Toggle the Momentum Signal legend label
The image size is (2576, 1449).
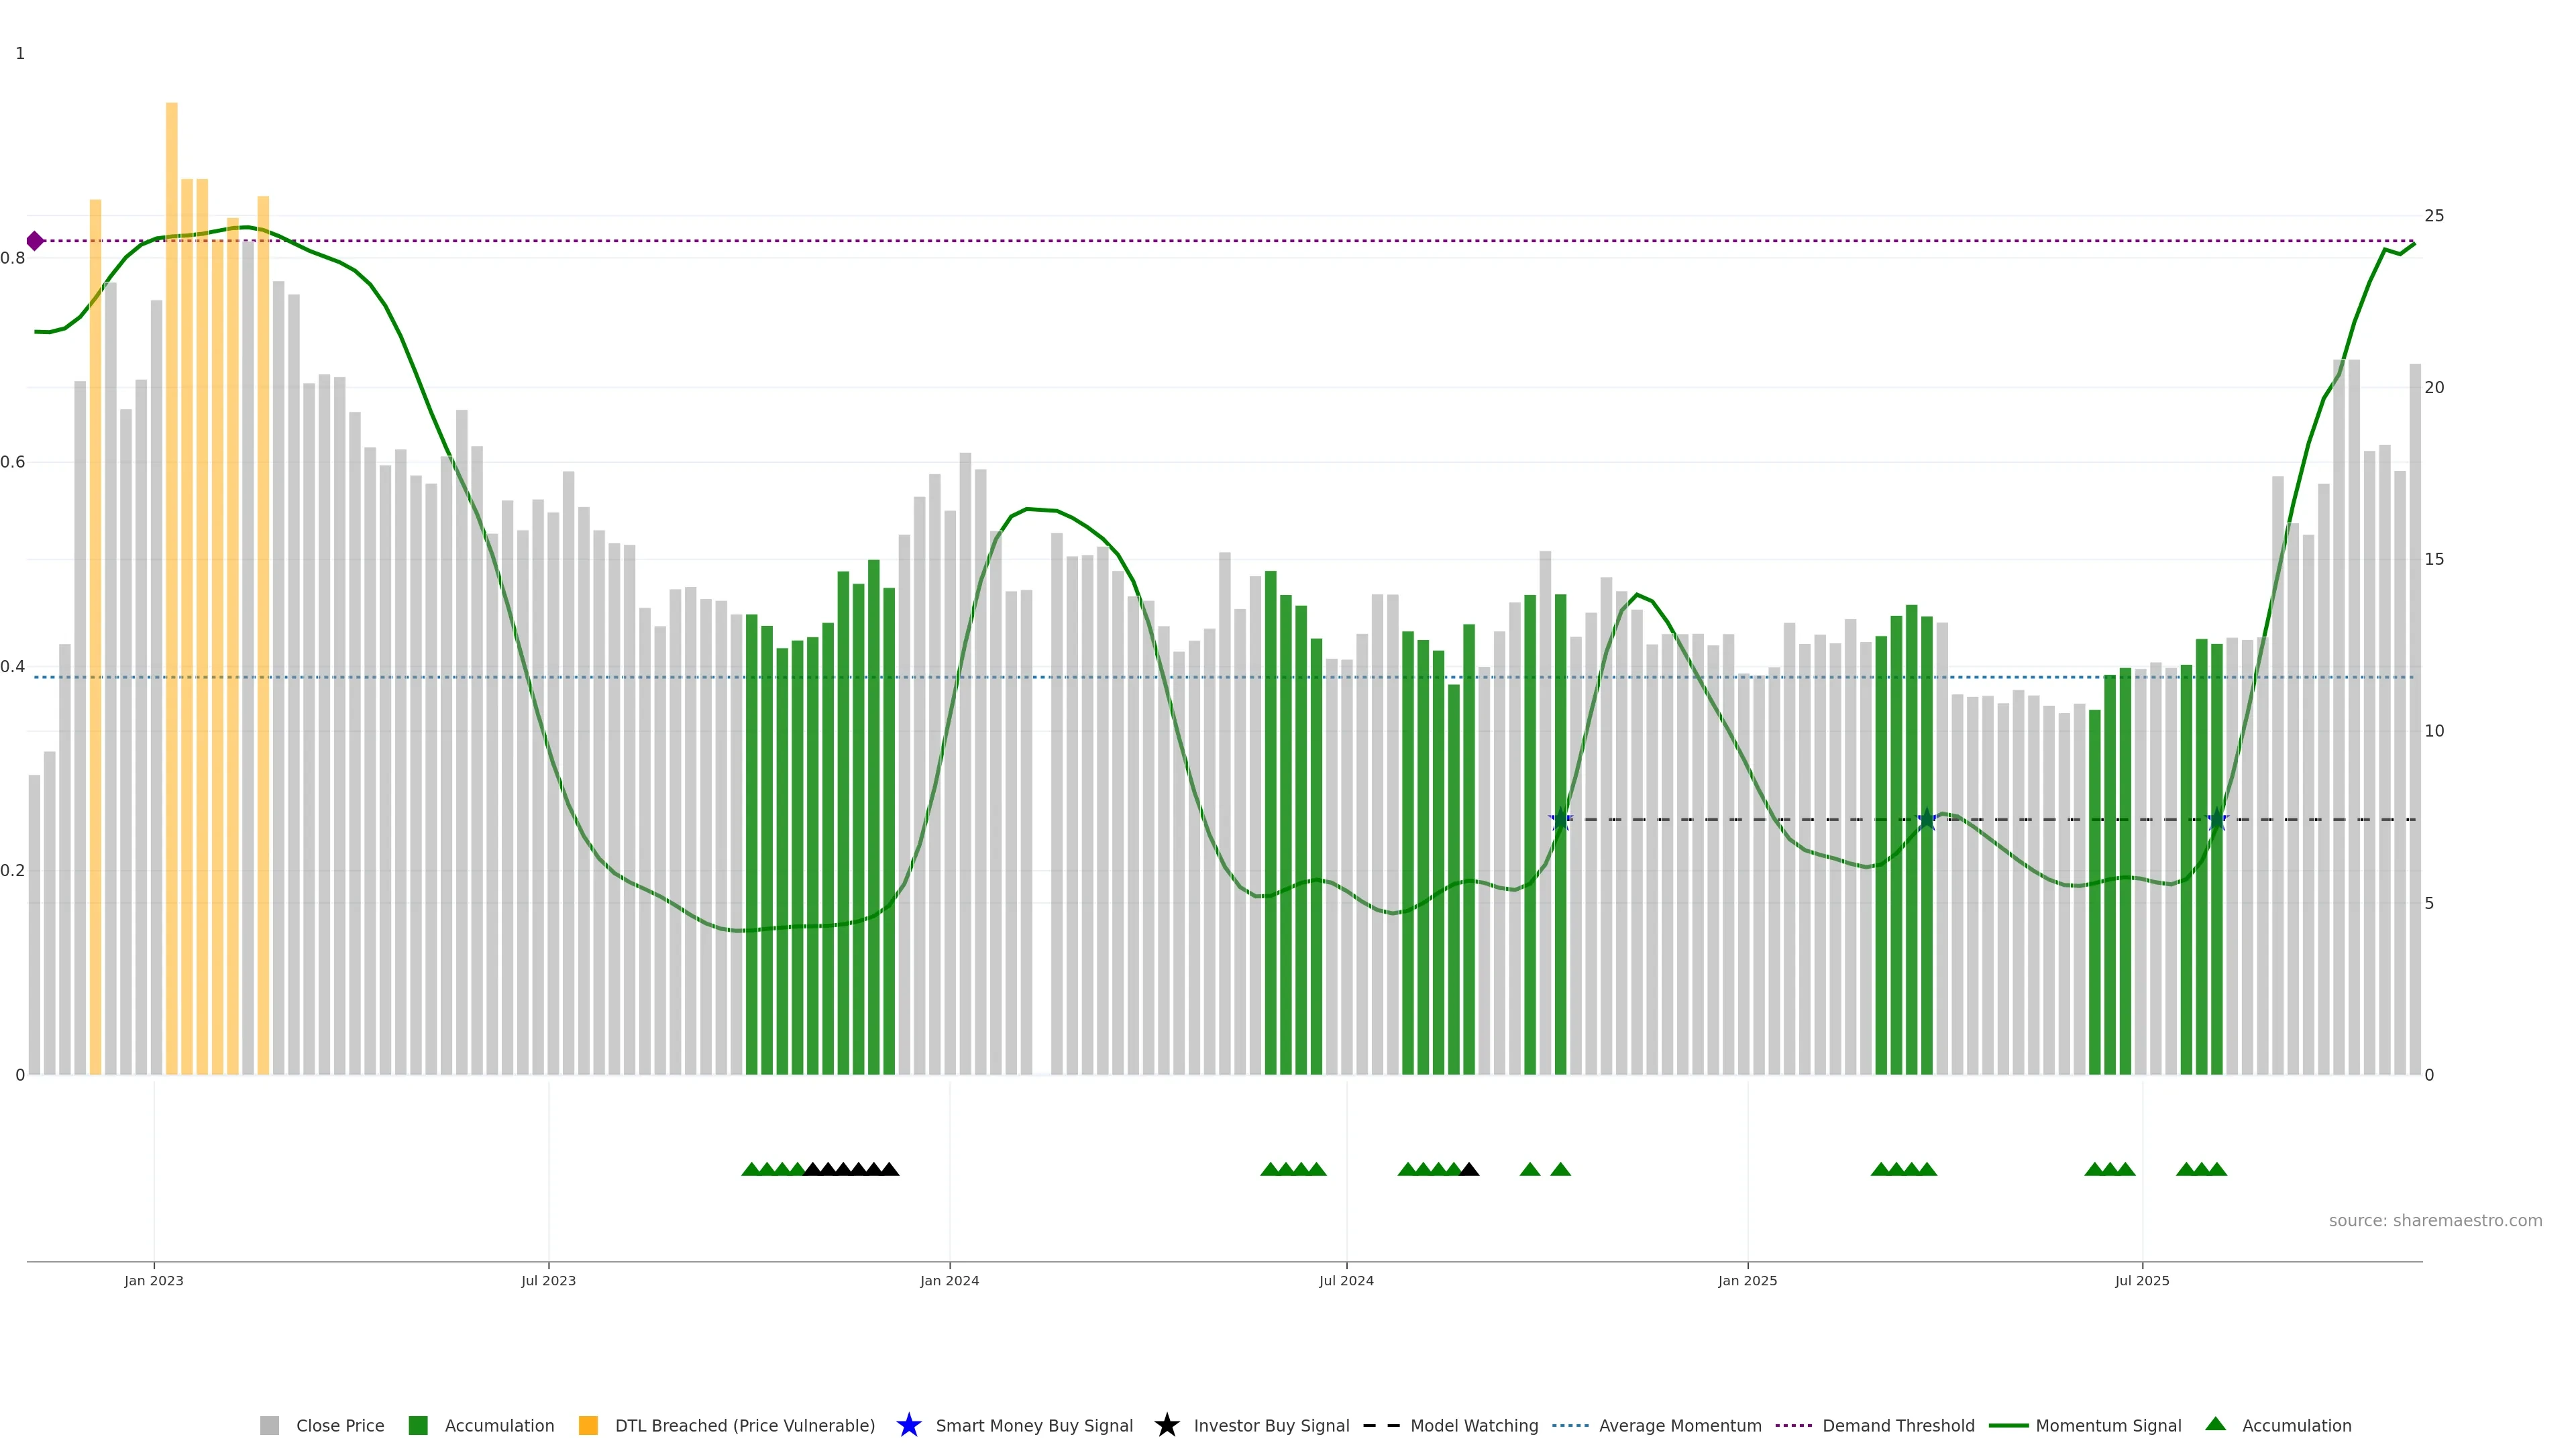click(x=2108, y=1426)
